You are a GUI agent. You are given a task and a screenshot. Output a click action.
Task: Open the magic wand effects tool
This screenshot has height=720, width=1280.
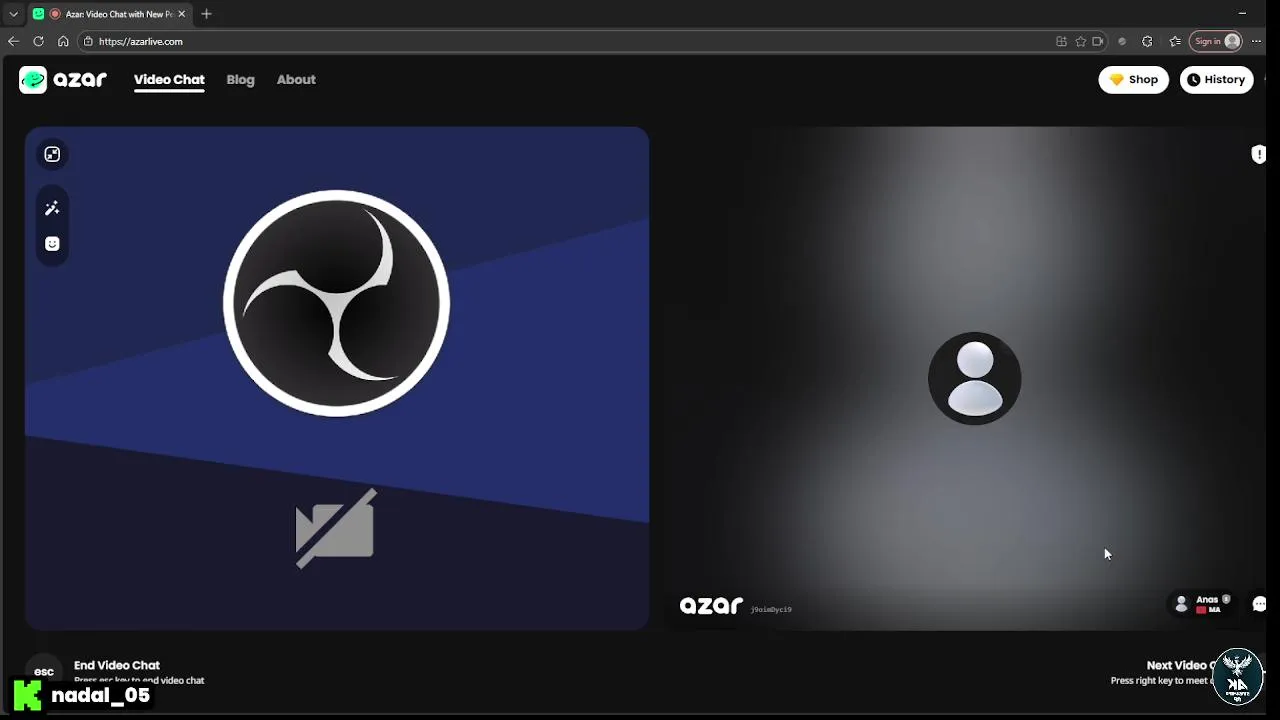[52, 208]
